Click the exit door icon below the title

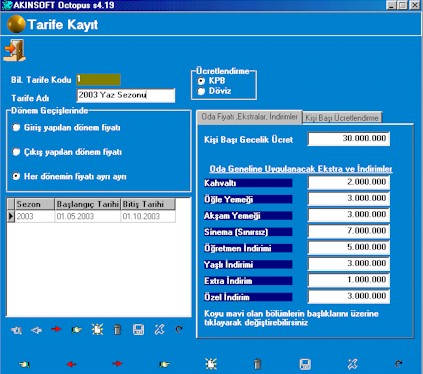pyautogui.click(x=14, y=50)
